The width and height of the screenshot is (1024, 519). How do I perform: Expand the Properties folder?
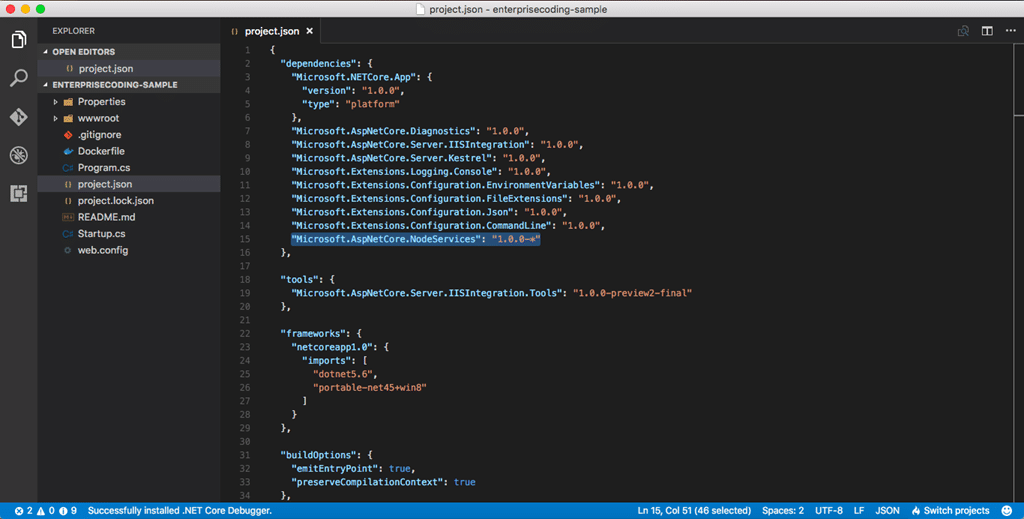tap(56, 102)
